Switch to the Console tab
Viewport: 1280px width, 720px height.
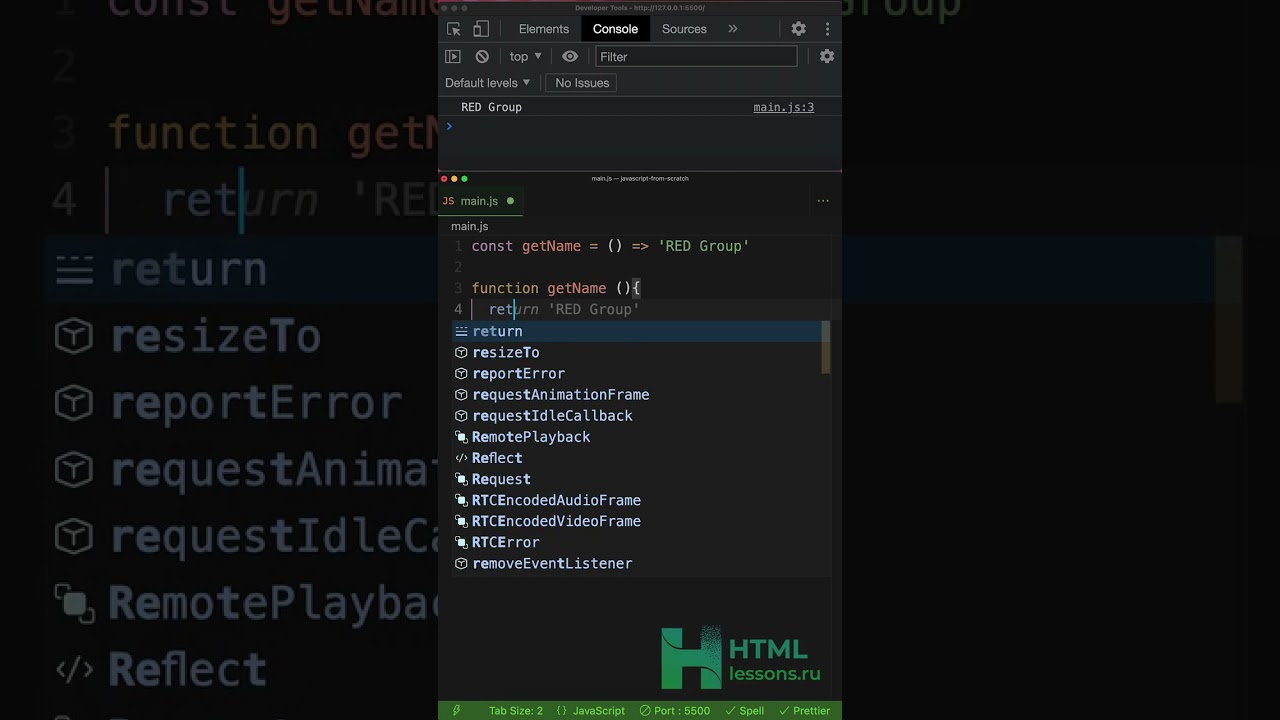[x=615, y=29]
